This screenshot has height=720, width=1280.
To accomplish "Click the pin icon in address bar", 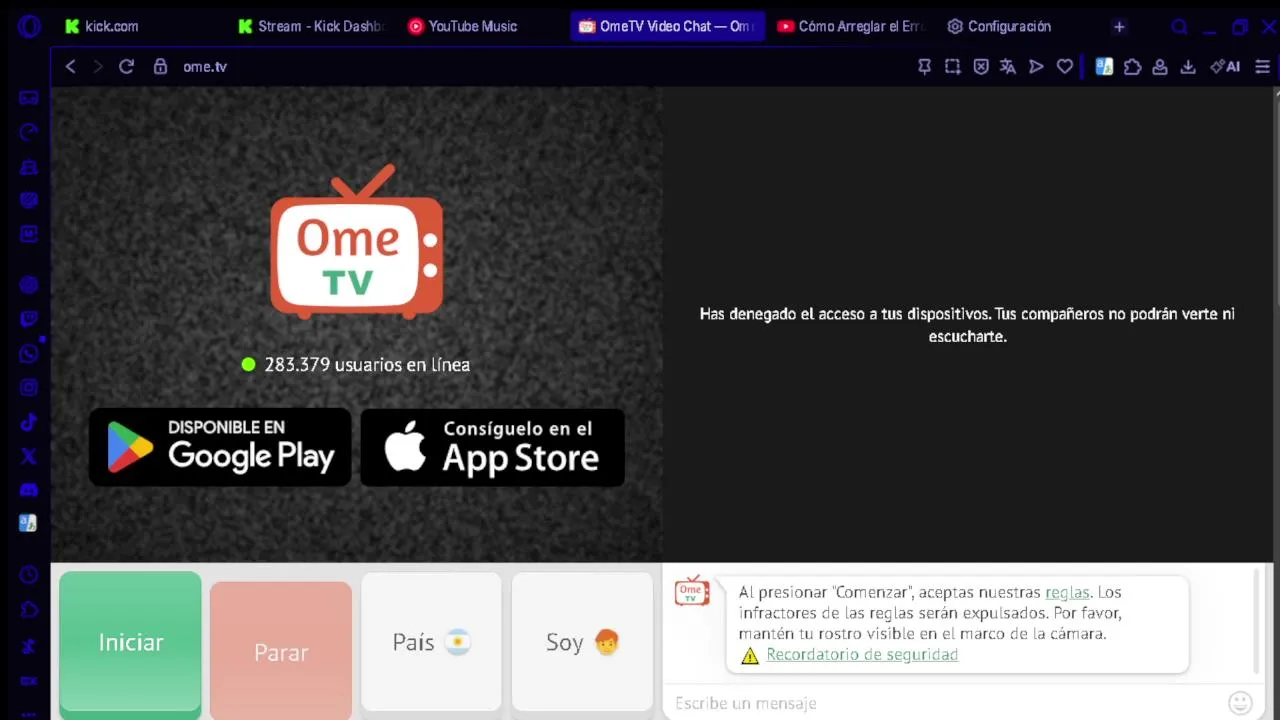I will coord(924,66).
